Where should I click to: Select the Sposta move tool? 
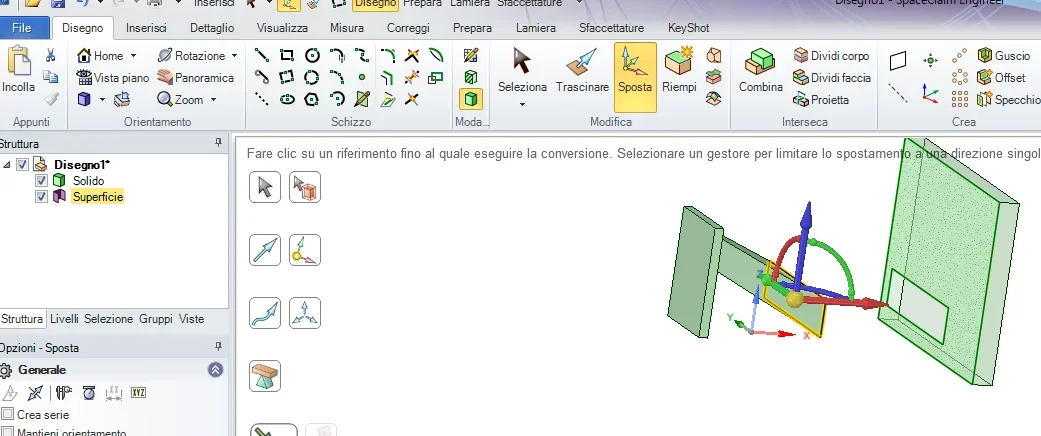click(x=635, y=75)
